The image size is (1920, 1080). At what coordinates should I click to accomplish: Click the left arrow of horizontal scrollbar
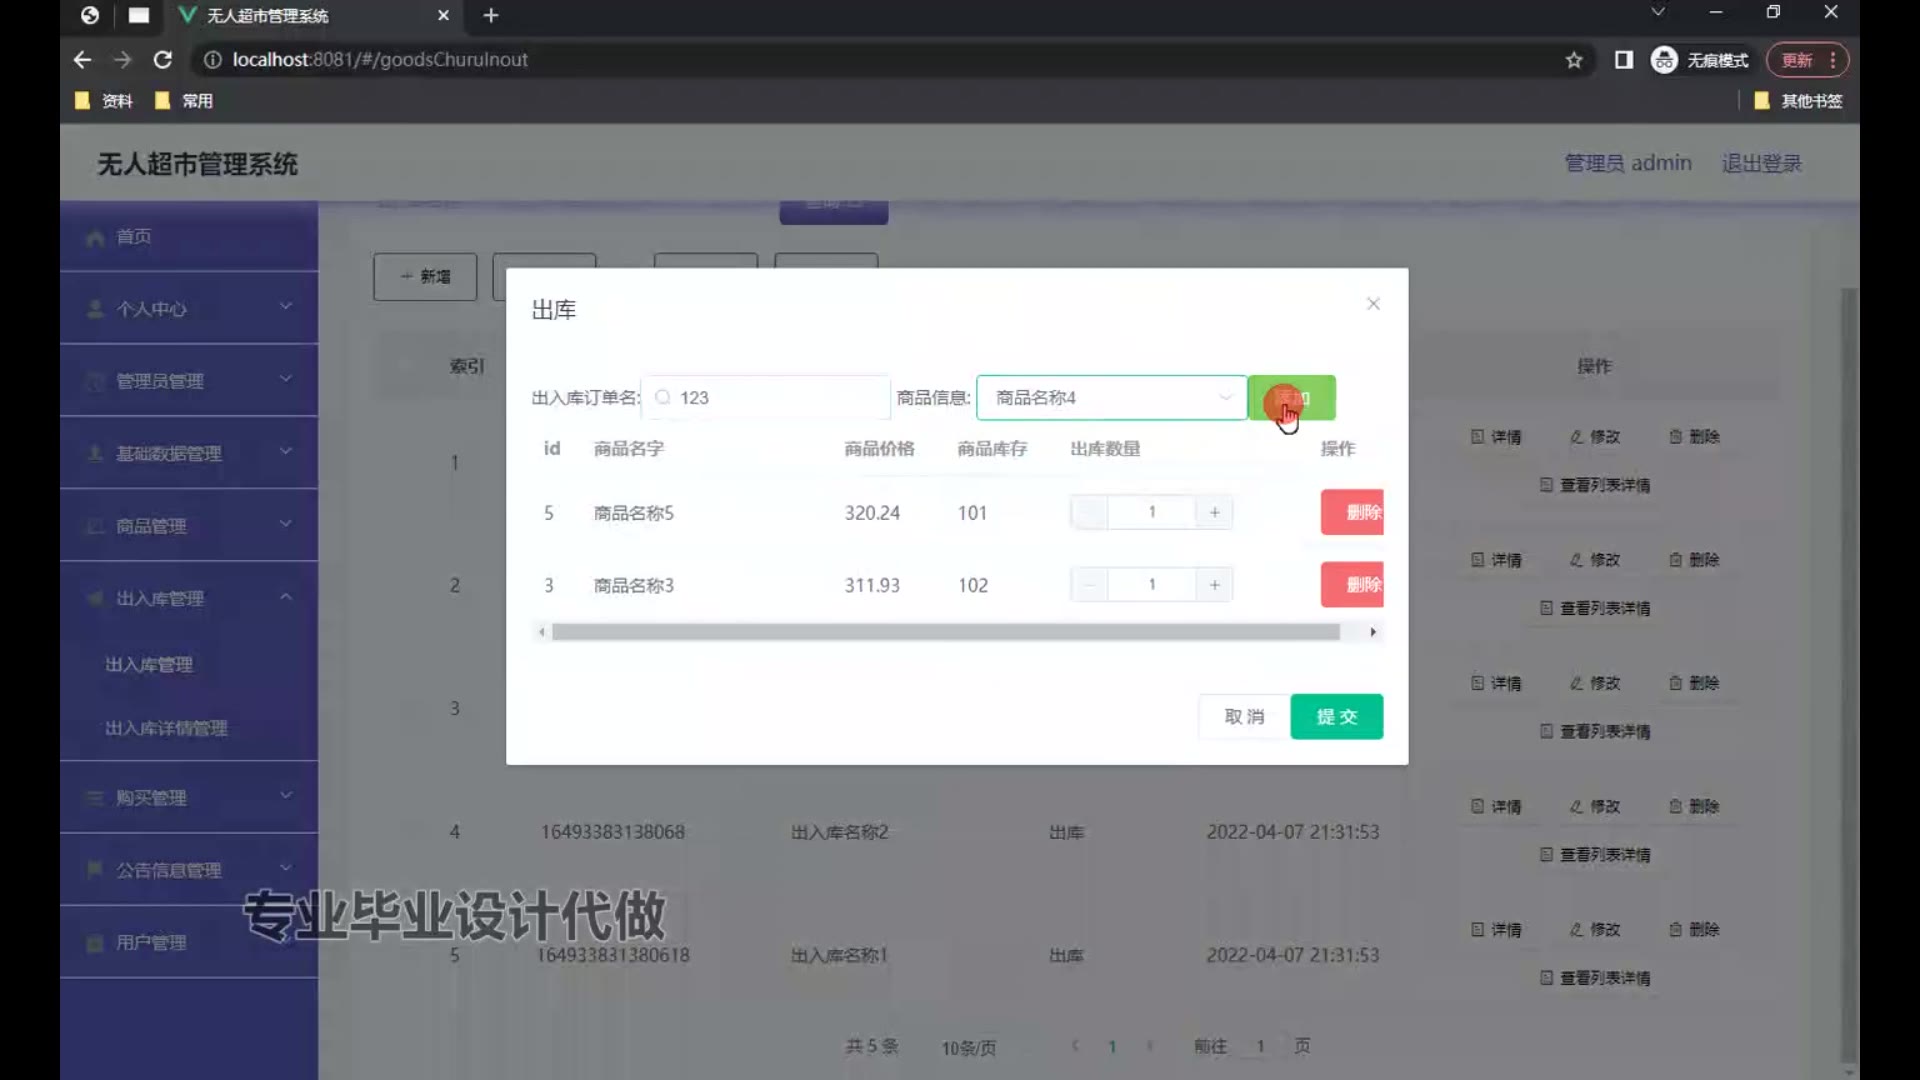542,632
